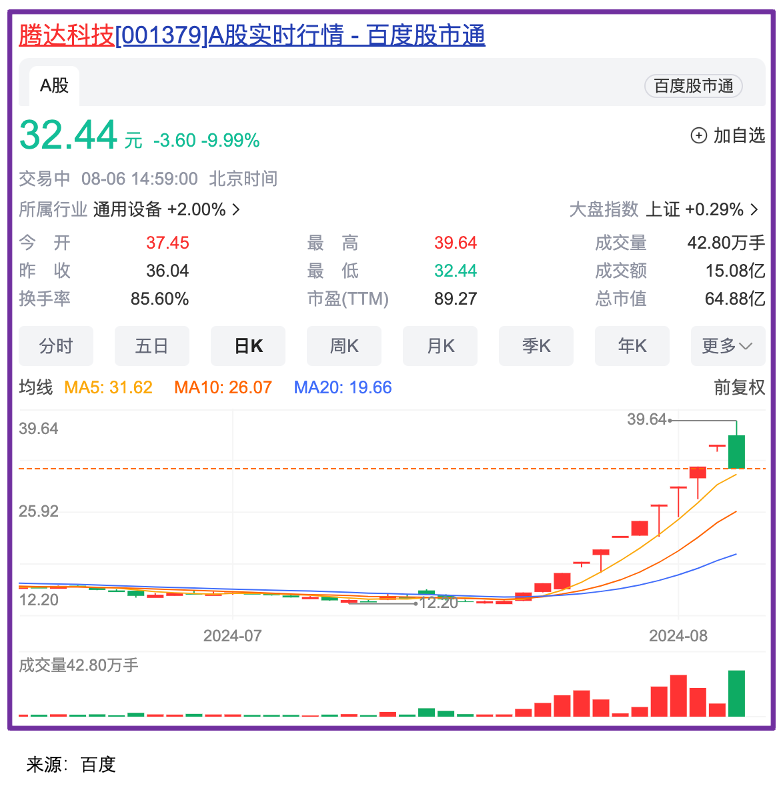This screenshot has width=784, height=798.
Task: Click the MA20 moving average label
Action: pyautogui.click(x=342, y=387)
